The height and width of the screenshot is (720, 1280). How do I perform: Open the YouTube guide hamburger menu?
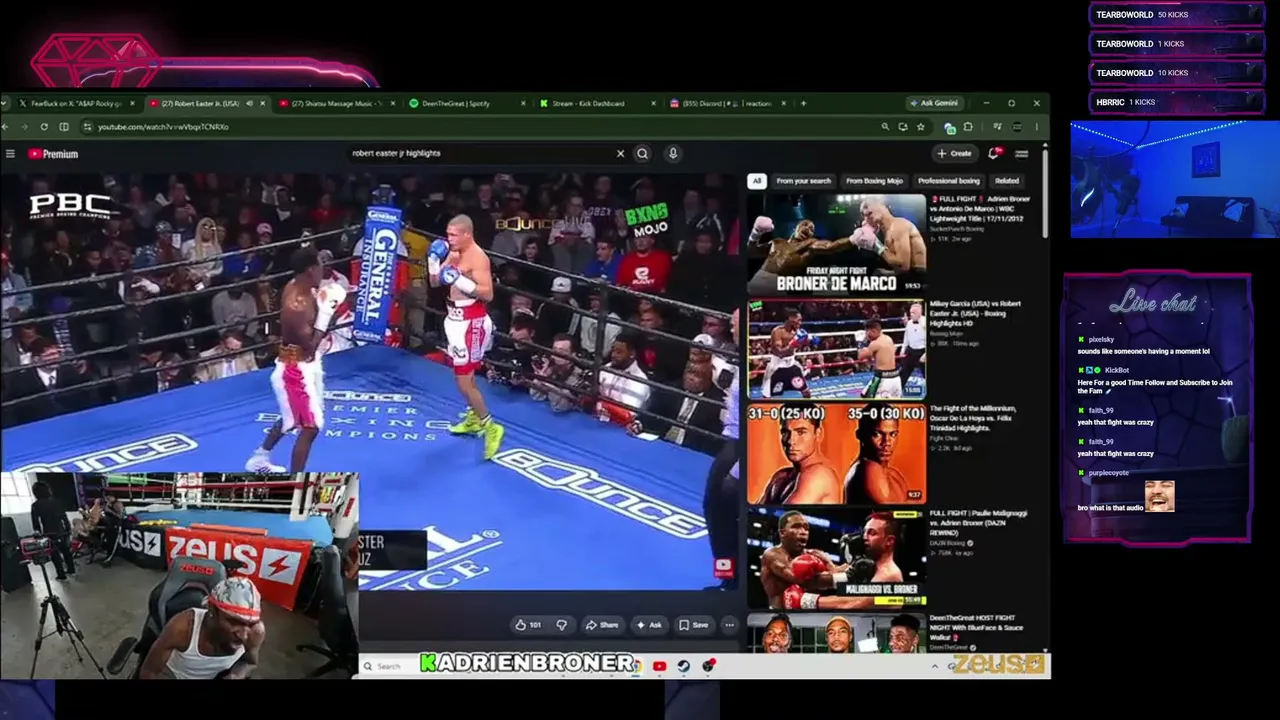(10, 154)
